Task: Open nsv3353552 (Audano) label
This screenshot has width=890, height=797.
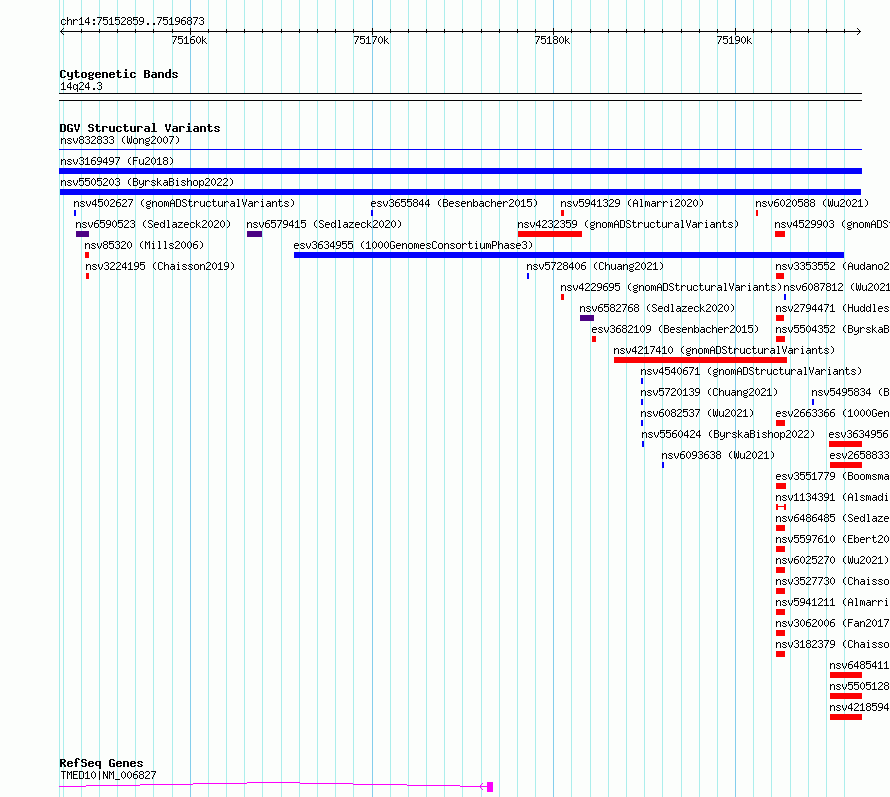Action: (832, 266)
